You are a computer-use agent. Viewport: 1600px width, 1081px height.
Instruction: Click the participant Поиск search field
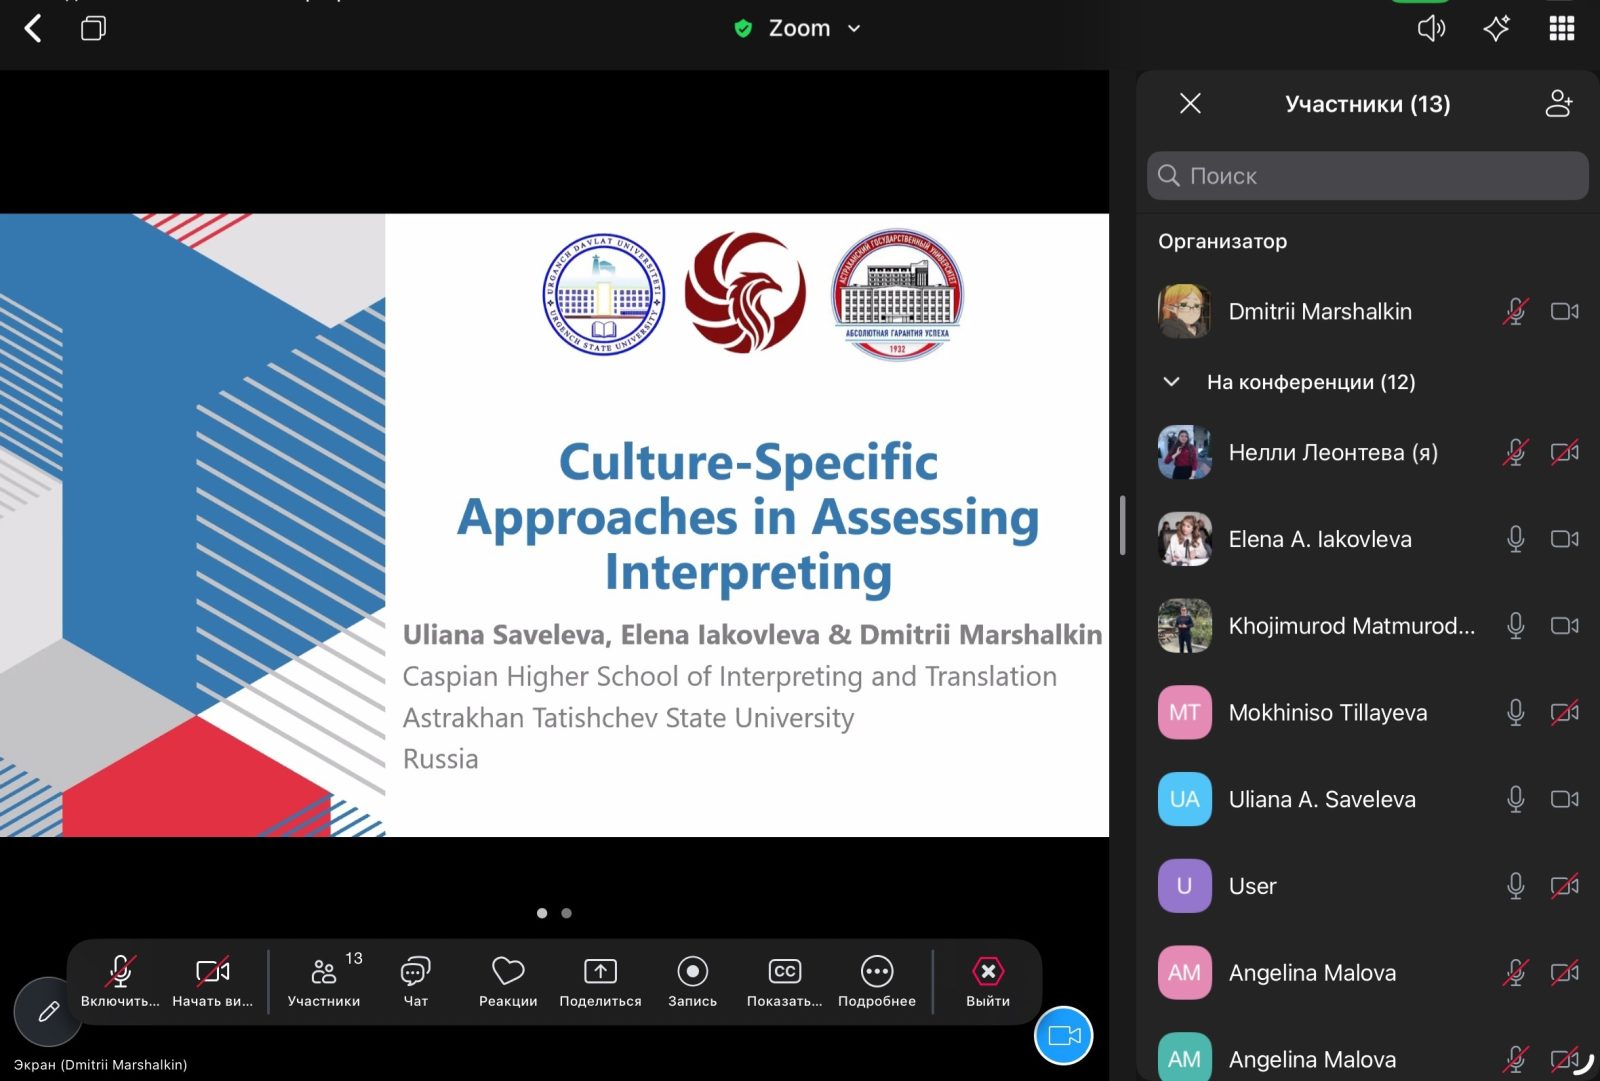[x=1367, y=176]
